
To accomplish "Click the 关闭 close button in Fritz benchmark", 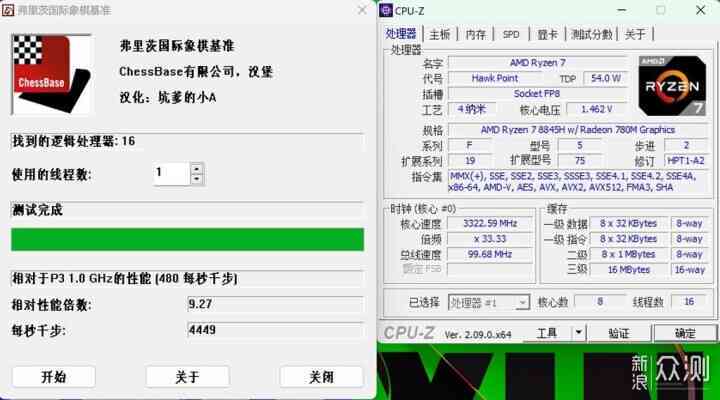I will point(321,377).
